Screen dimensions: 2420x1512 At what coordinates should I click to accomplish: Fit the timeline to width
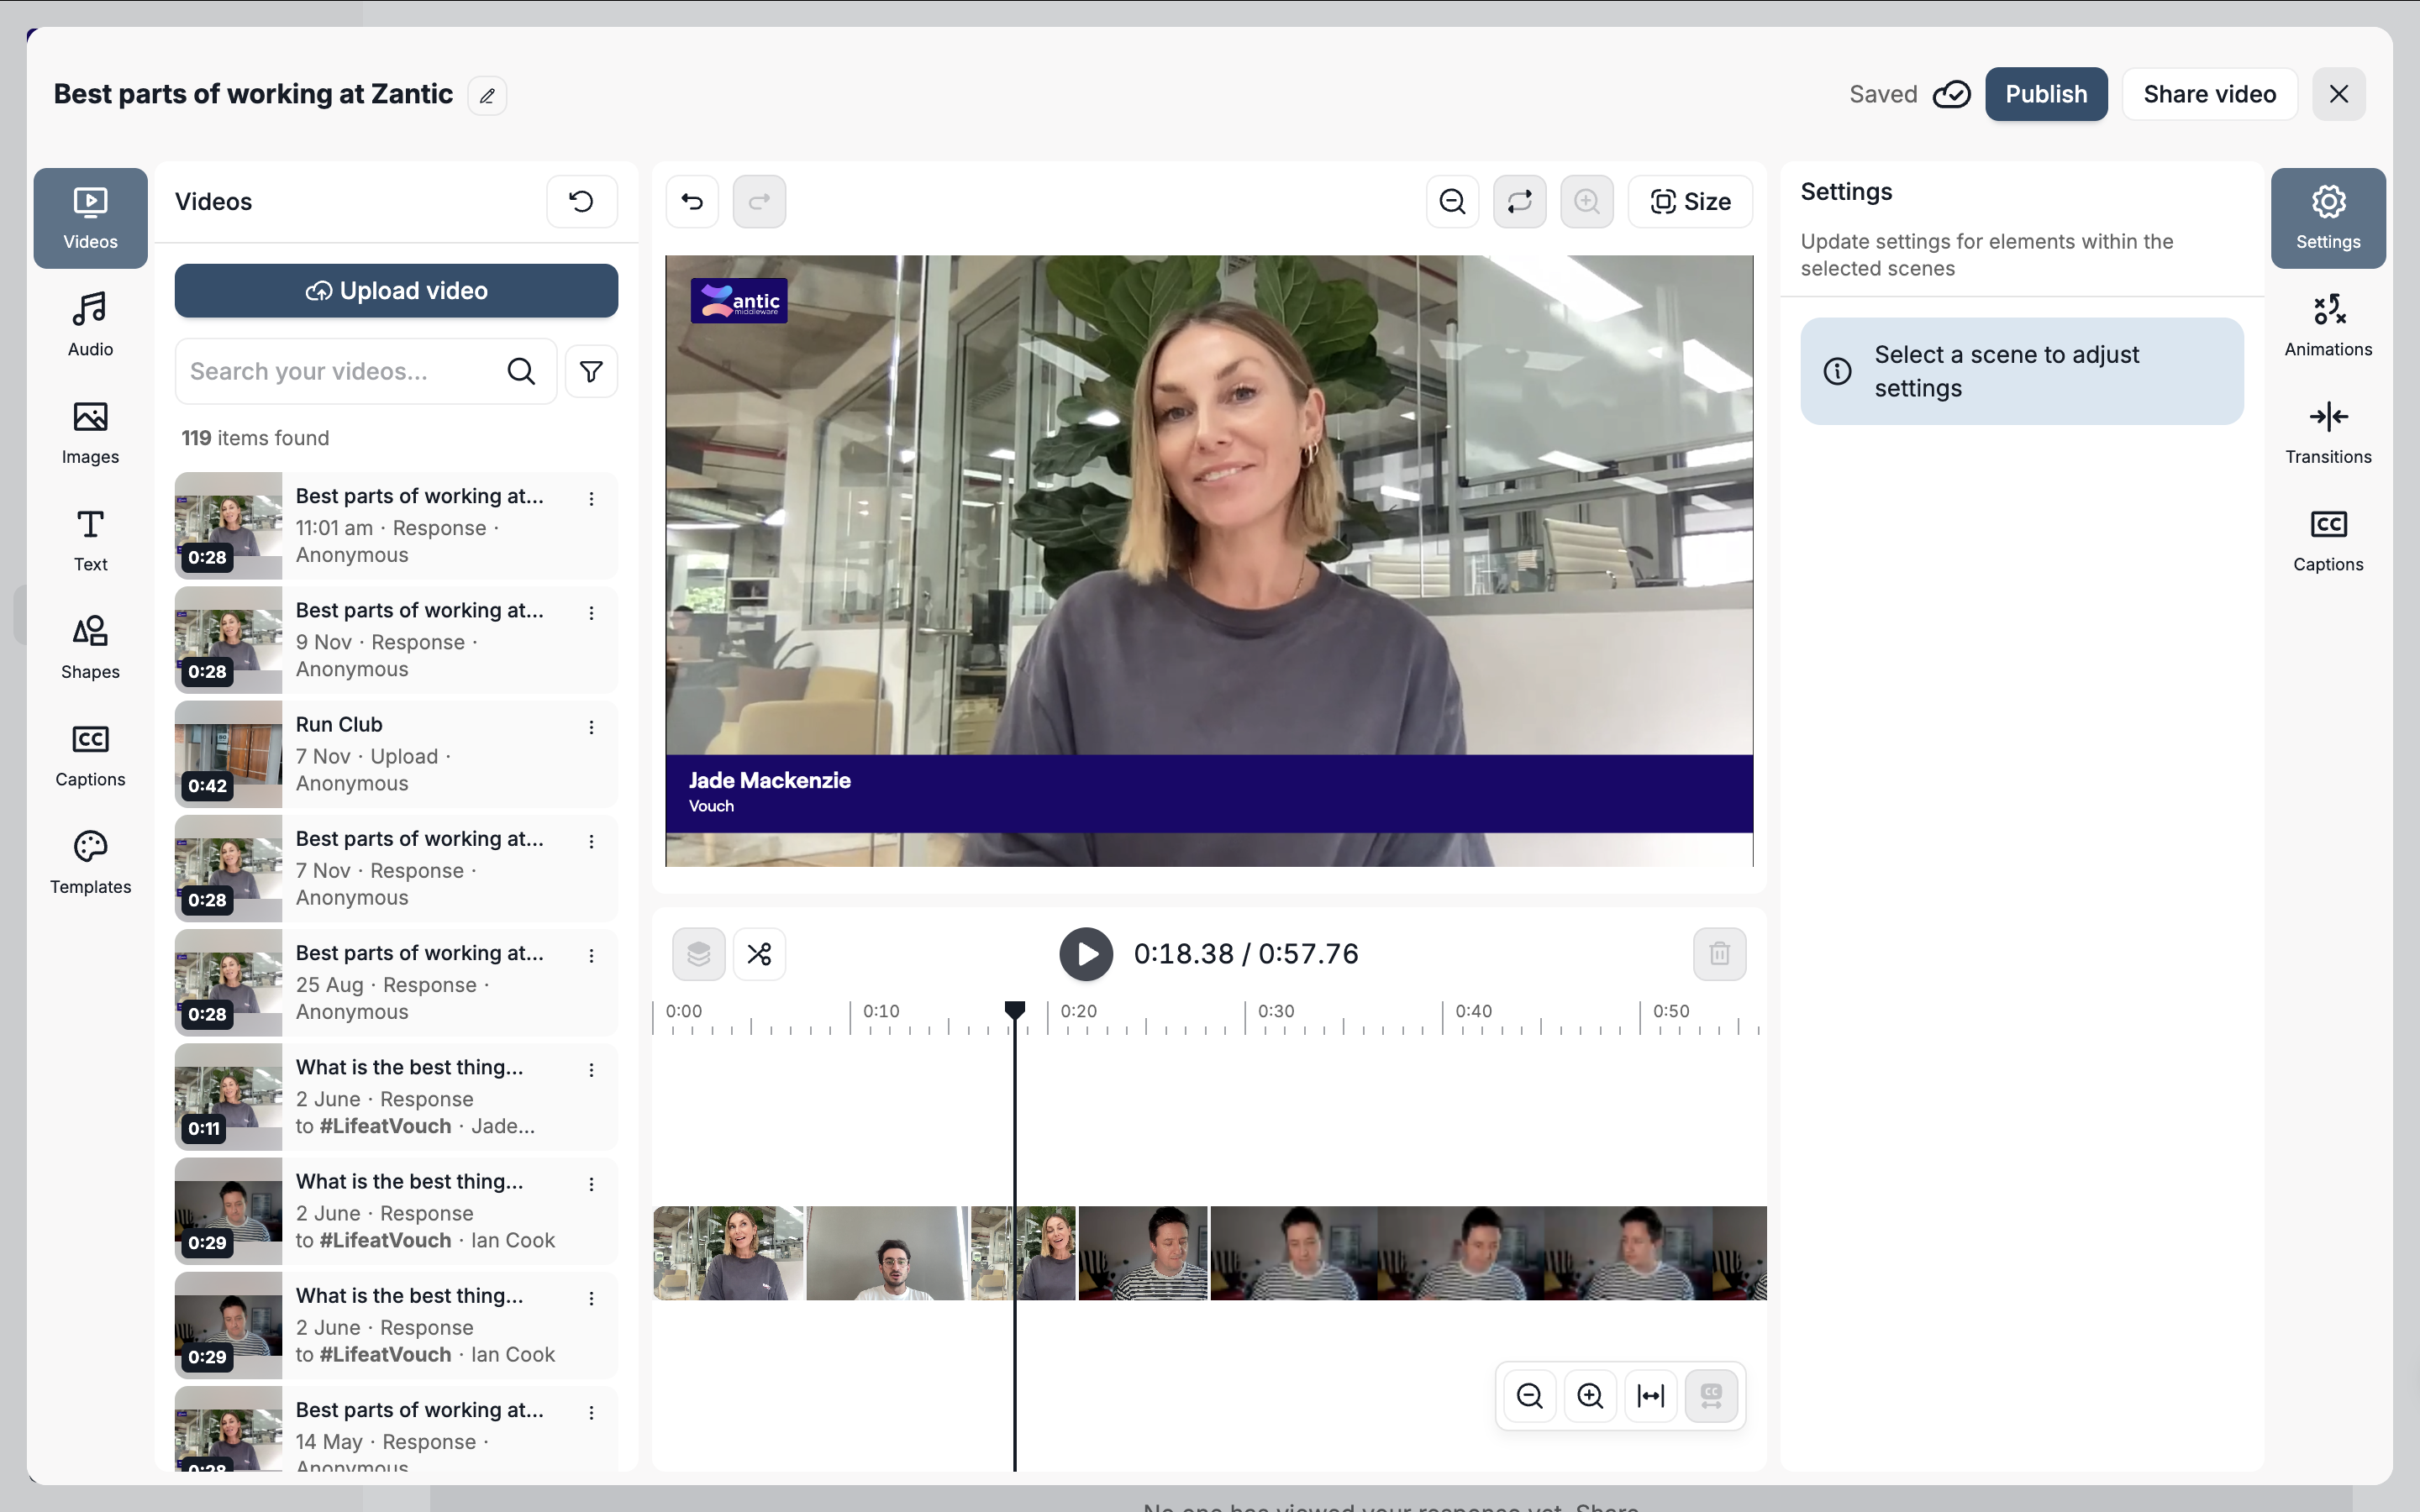(x=1650, y=1396)
